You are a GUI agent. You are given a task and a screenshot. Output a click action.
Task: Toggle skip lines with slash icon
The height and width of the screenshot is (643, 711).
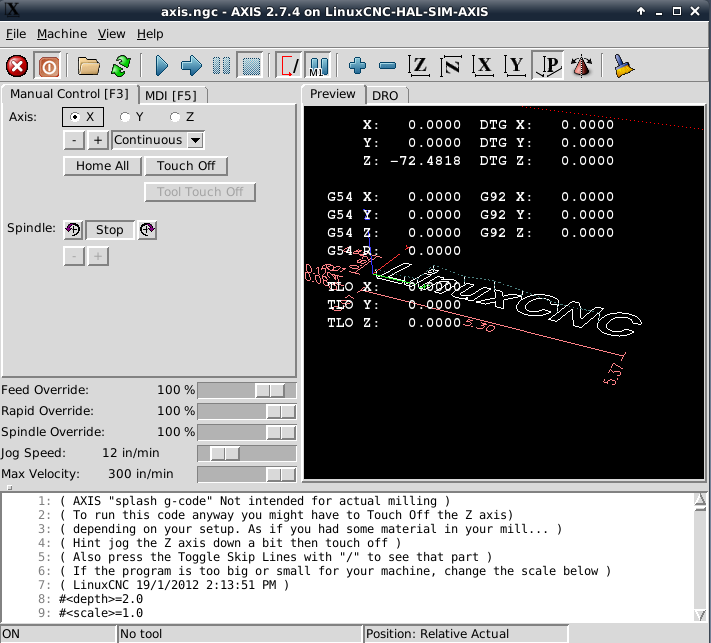[289, 66]
